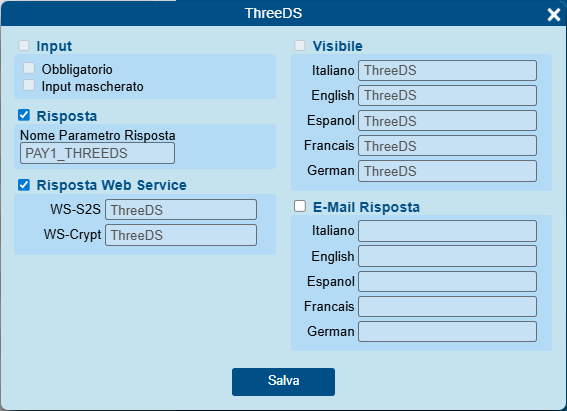Click the Input section heading
The width and height of the screenshot is (567, 411).
pyautogui.click(x=54, y=46)
